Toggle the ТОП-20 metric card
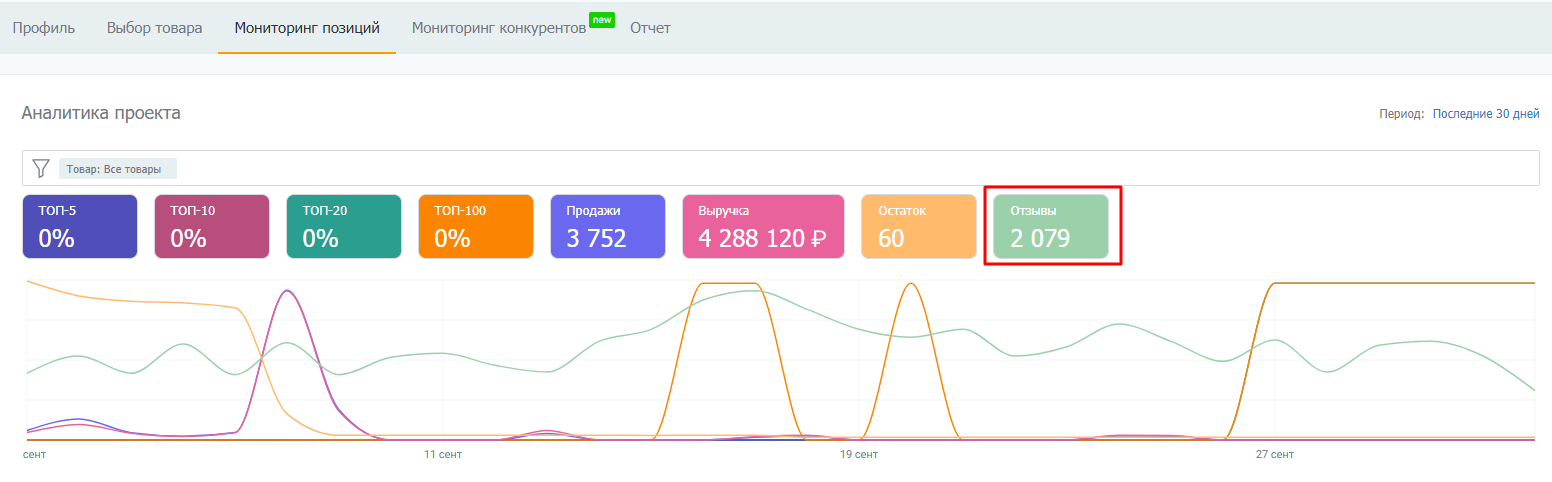 click(x=343, y=227)
